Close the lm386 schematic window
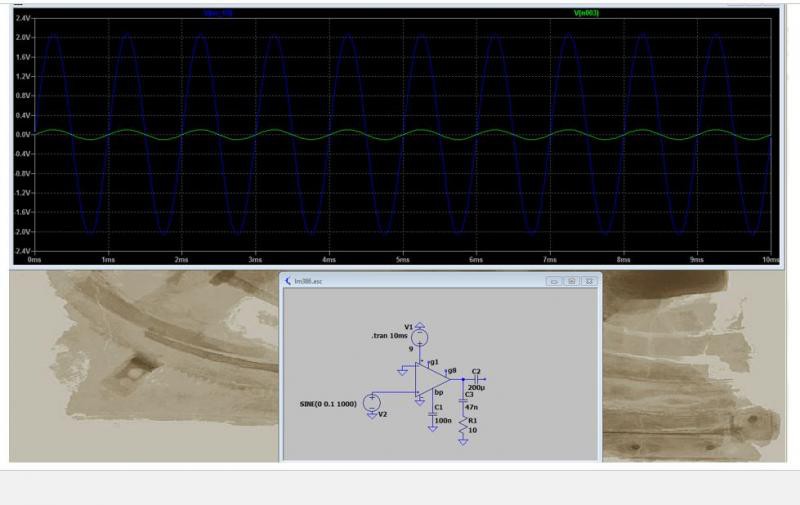This screenshot has height=505, width=800. coord(589,281)
